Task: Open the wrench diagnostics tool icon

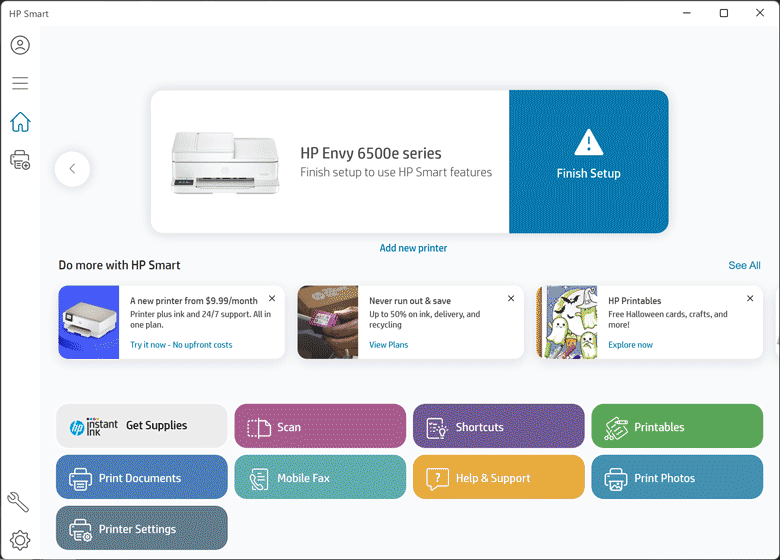Action: [18, 502]
